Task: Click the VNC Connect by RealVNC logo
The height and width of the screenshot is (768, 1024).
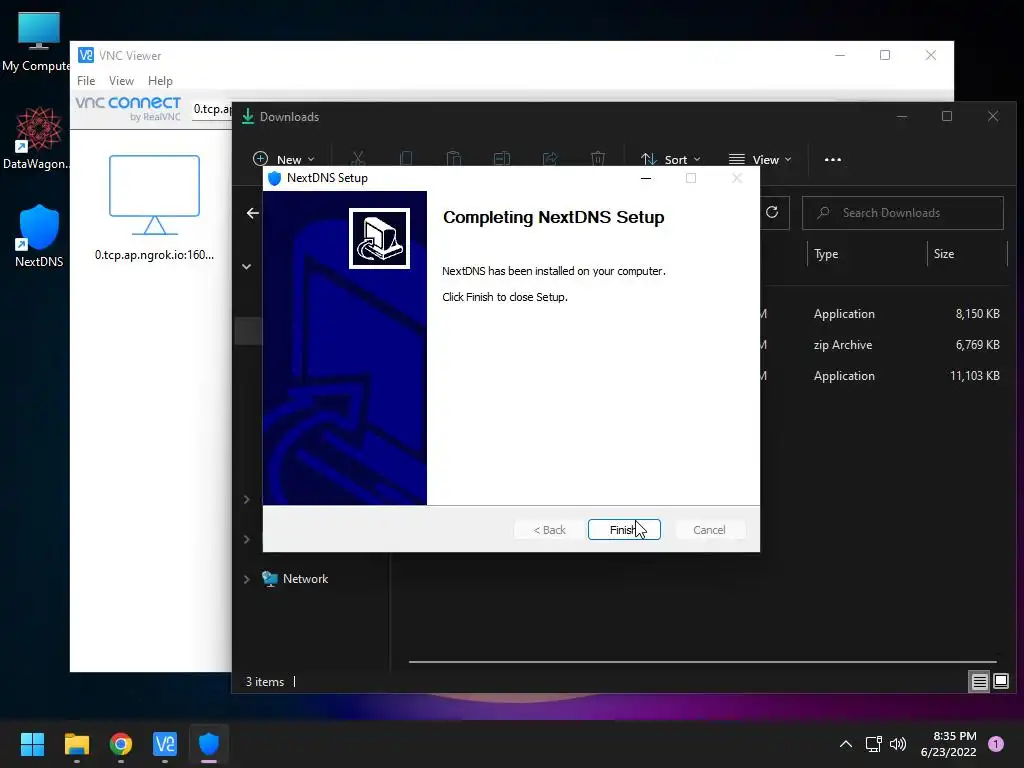Action: pos(128,108)
